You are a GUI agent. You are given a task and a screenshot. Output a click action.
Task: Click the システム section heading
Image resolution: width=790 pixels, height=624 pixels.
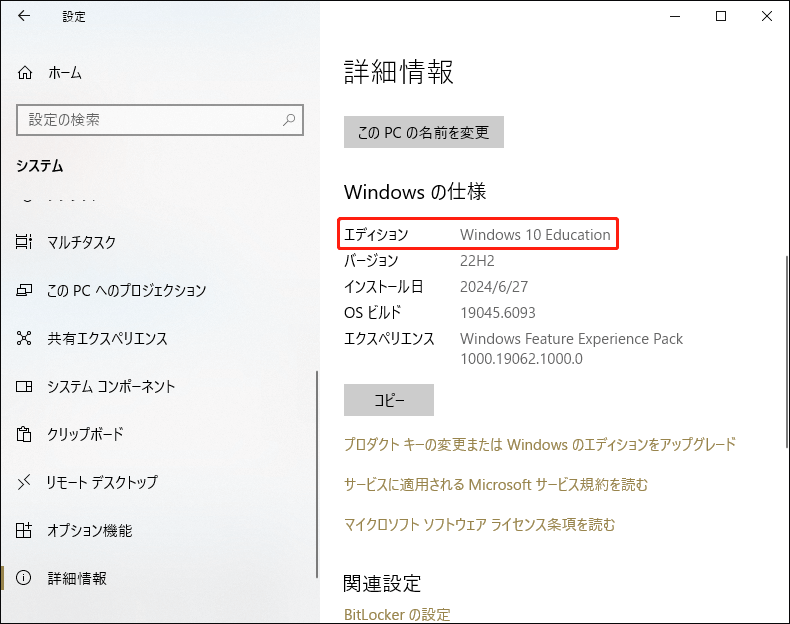39,166
